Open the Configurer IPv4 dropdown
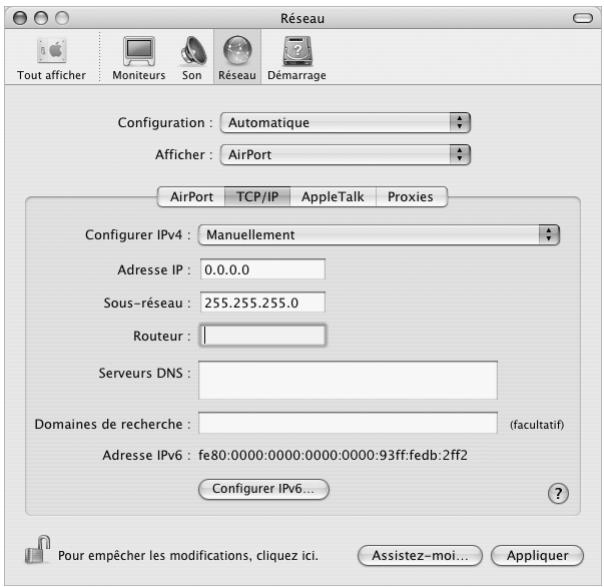The height and width of the screenshot is (587, 604). pyautogui.click(x=379, y=235)
